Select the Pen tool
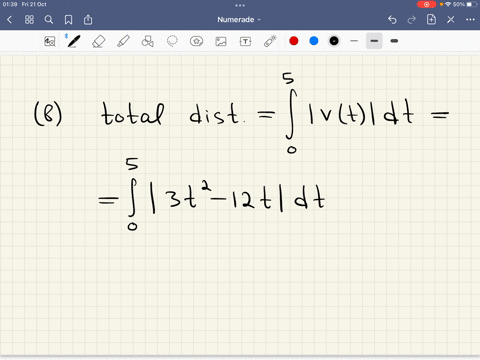Viewport: 480px width, 360px height. click(x=73, y=41)
